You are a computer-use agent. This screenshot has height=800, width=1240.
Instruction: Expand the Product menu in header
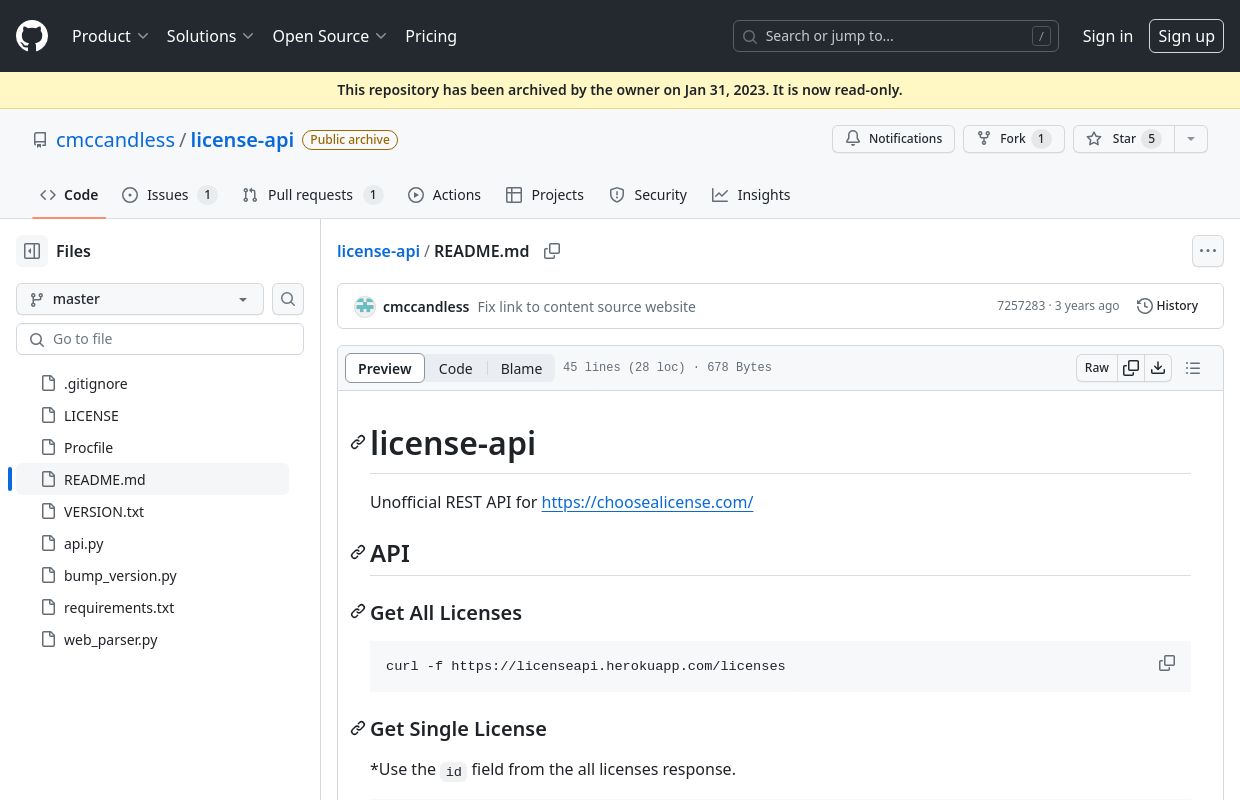tap(110, 36)
